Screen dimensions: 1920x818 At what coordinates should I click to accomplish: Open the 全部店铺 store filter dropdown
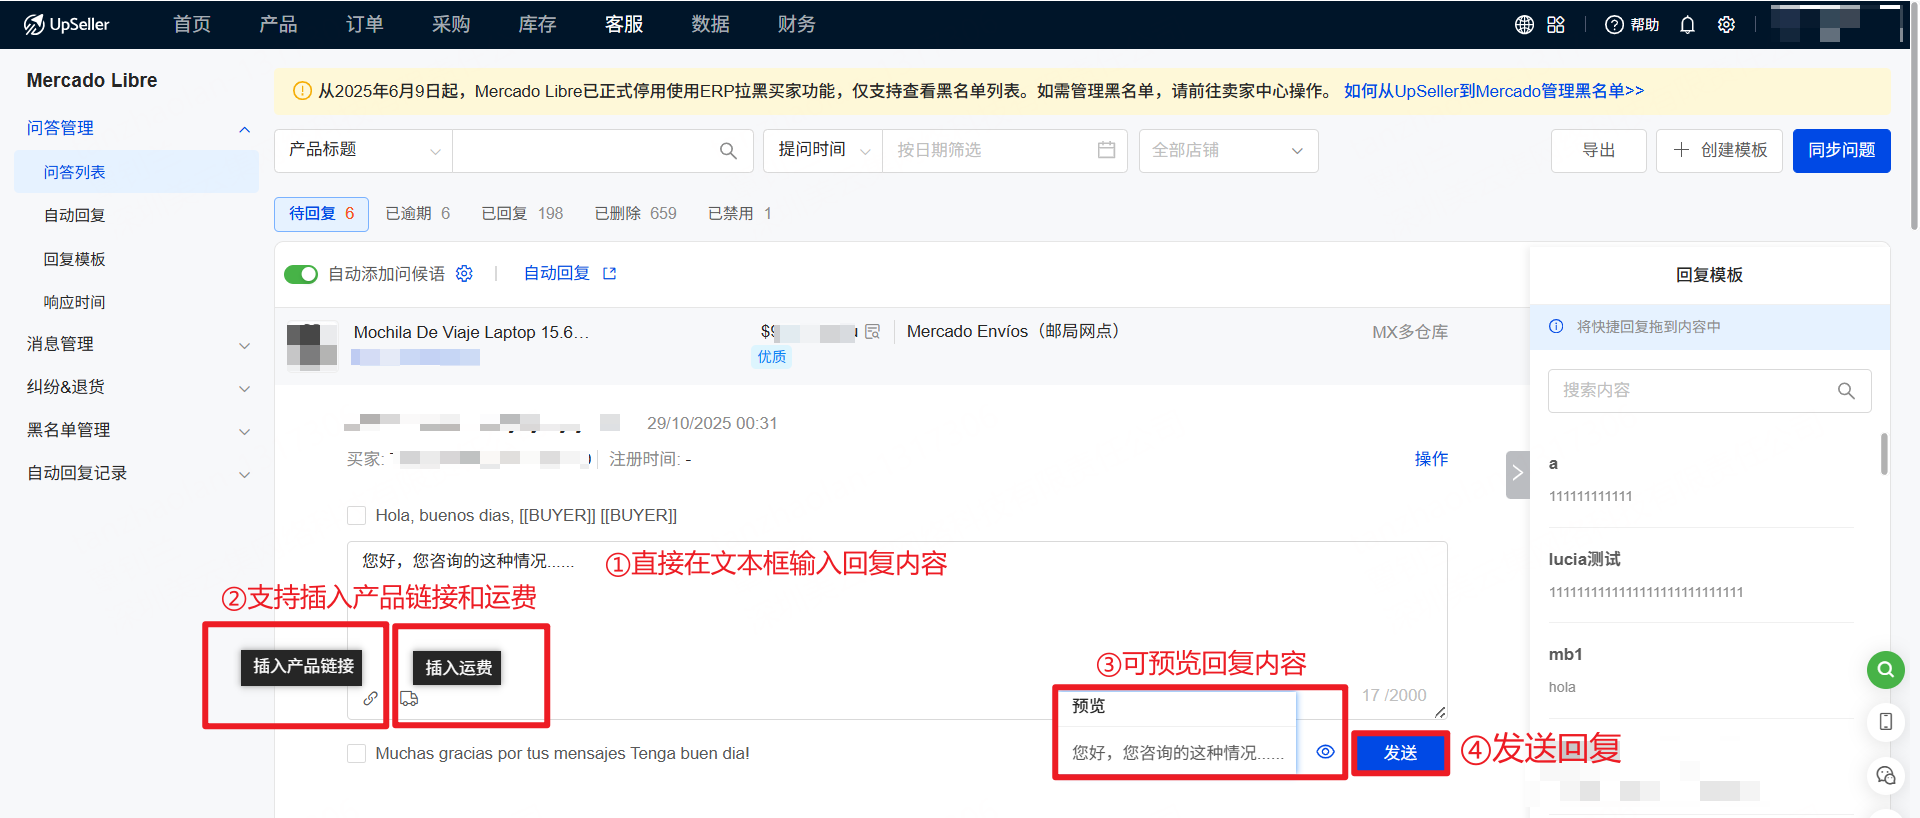coord(1227,150)
